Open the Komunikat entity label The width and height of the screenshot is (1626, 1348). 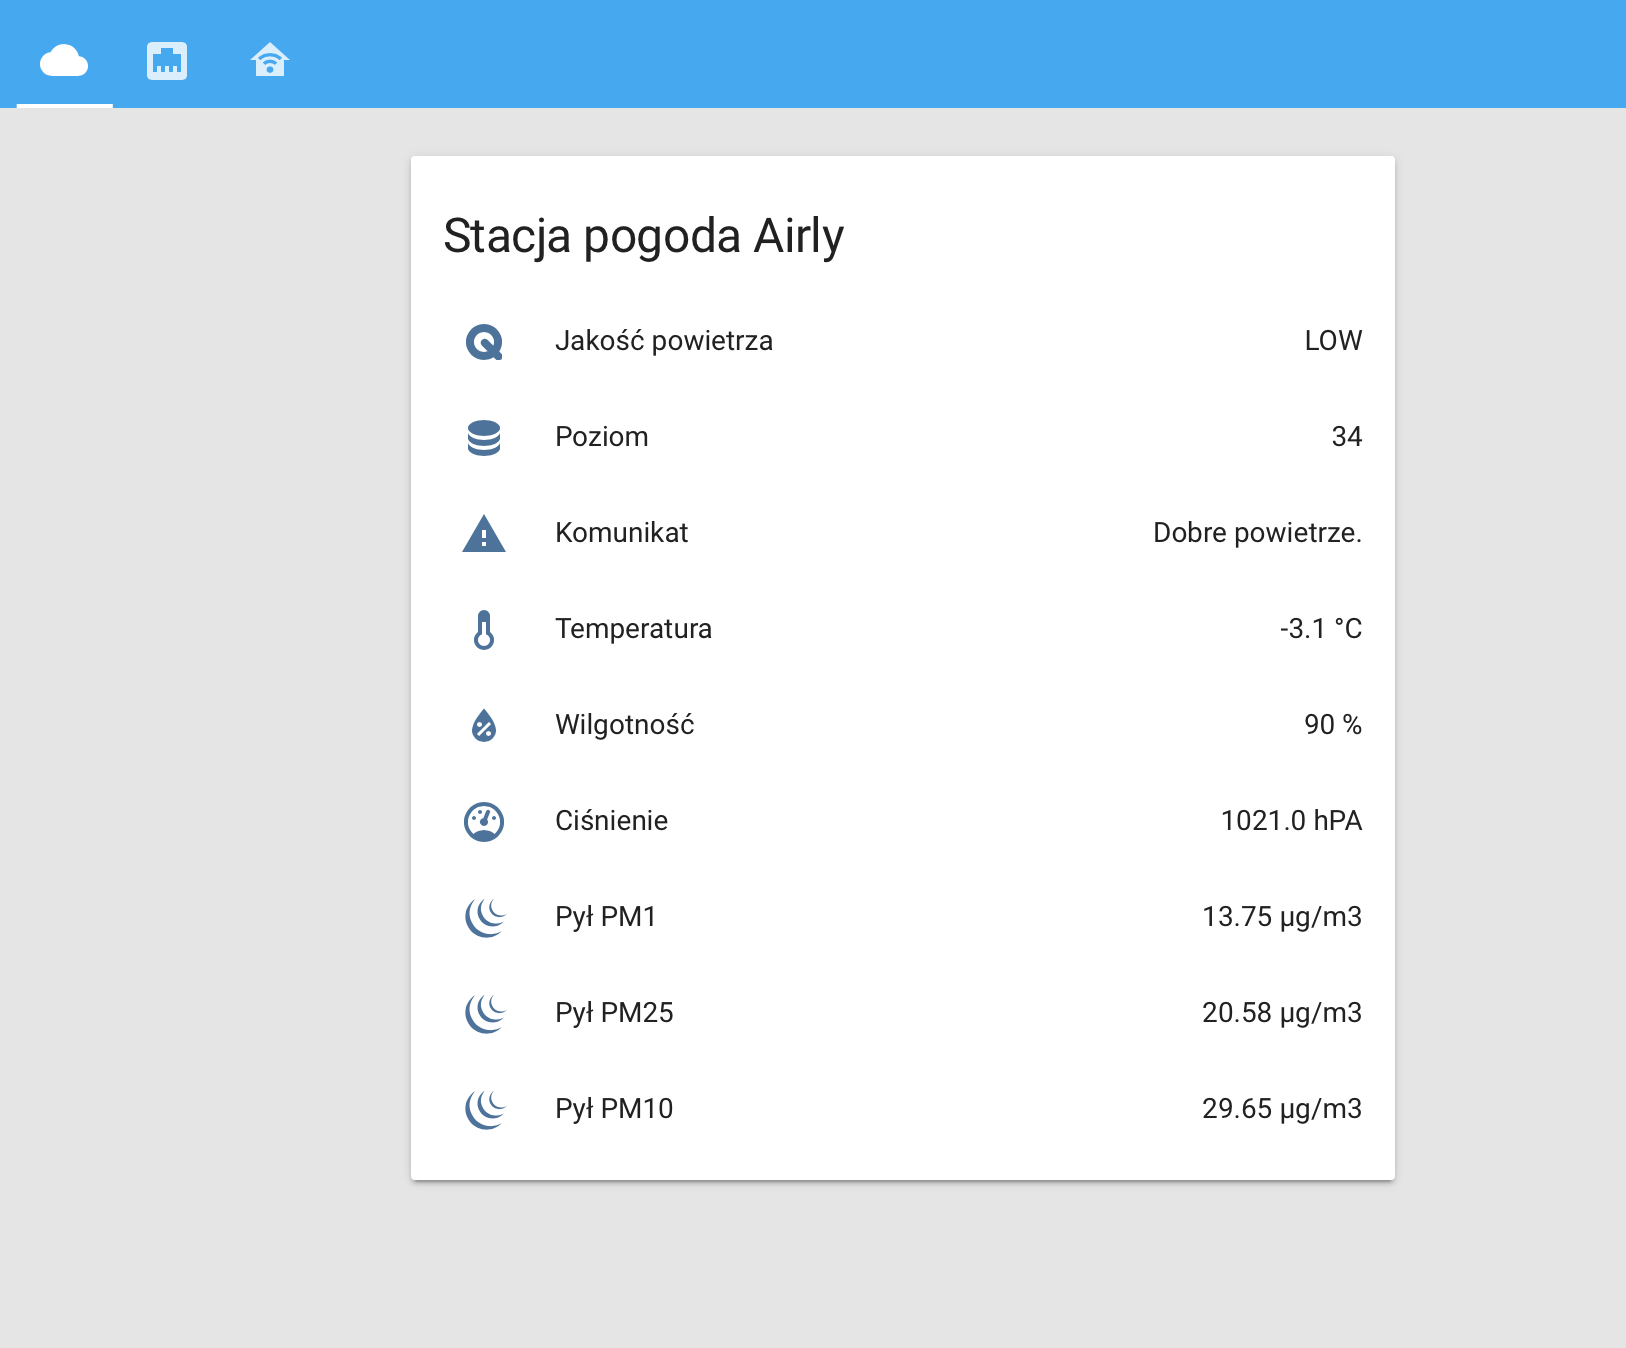622,533
